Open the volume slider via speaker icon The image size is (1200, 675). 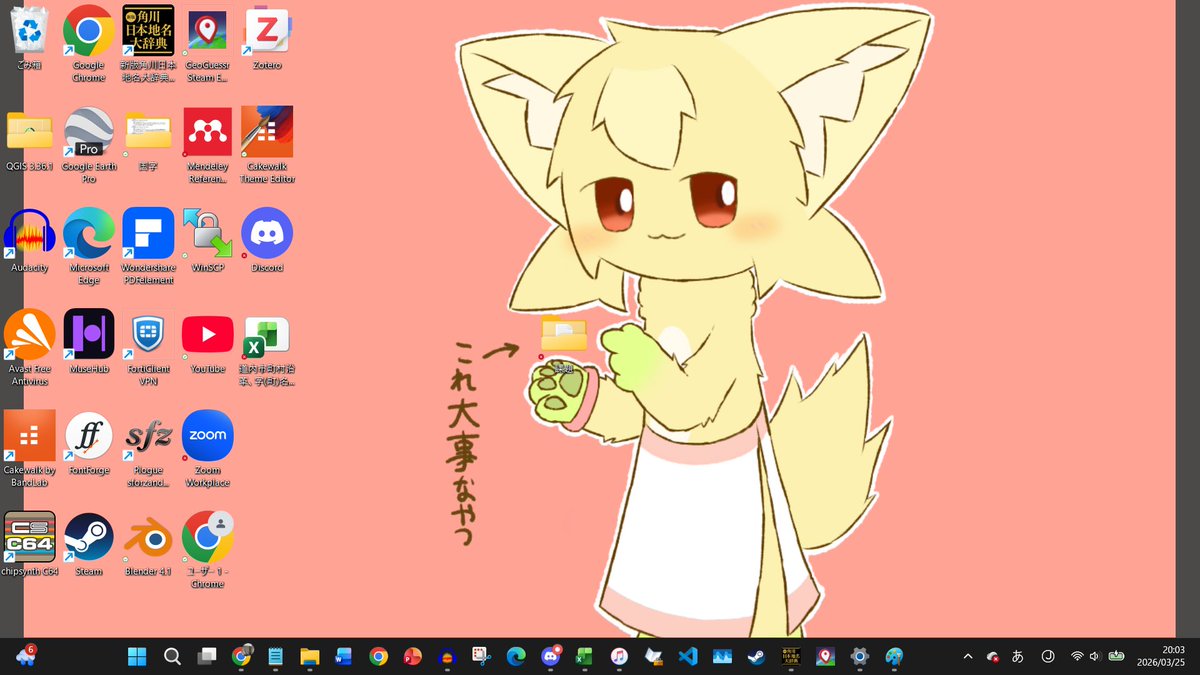(1095, 657)
